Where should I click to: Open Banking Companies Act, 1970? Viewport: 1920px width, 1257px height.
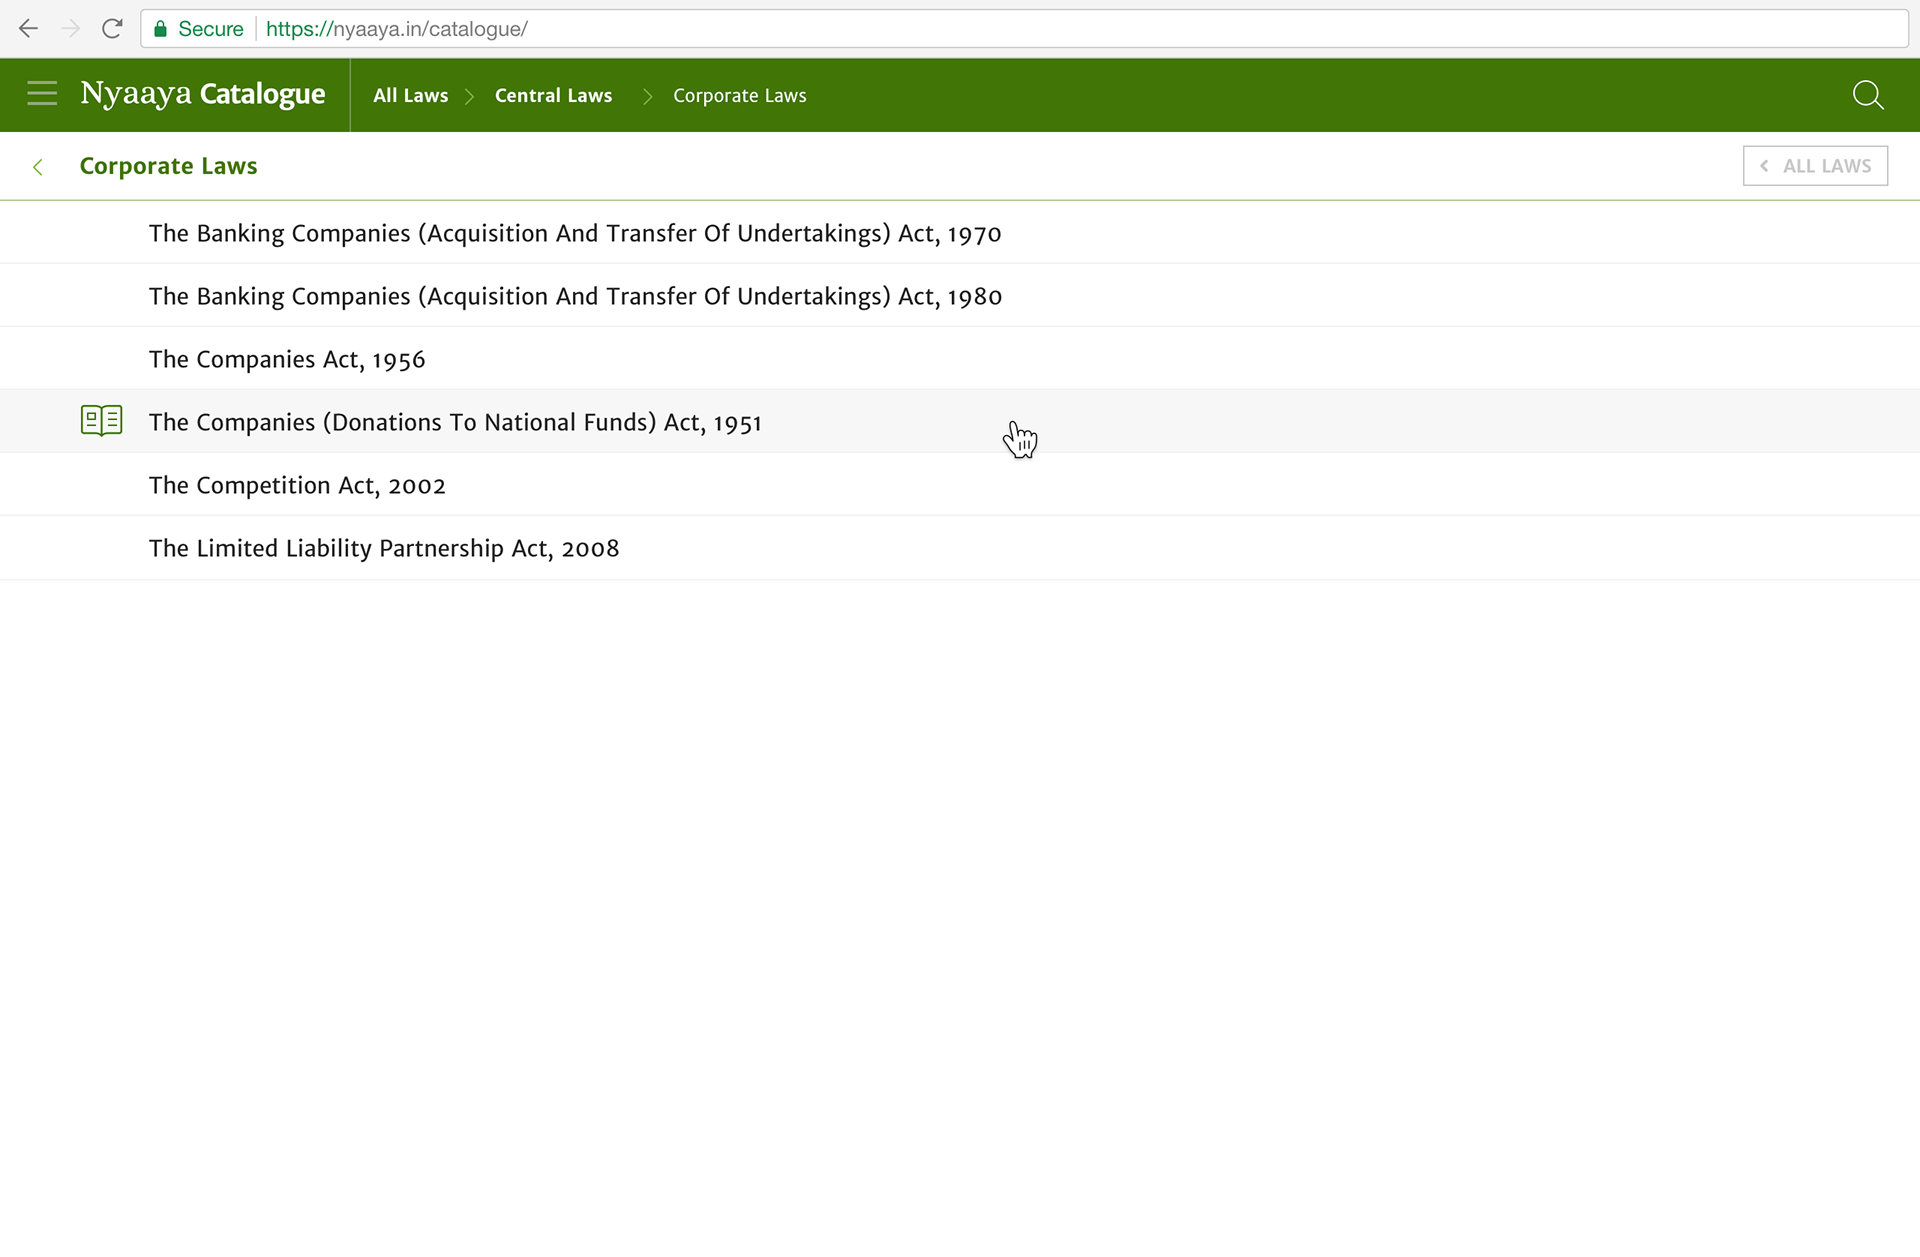(960, 233)
